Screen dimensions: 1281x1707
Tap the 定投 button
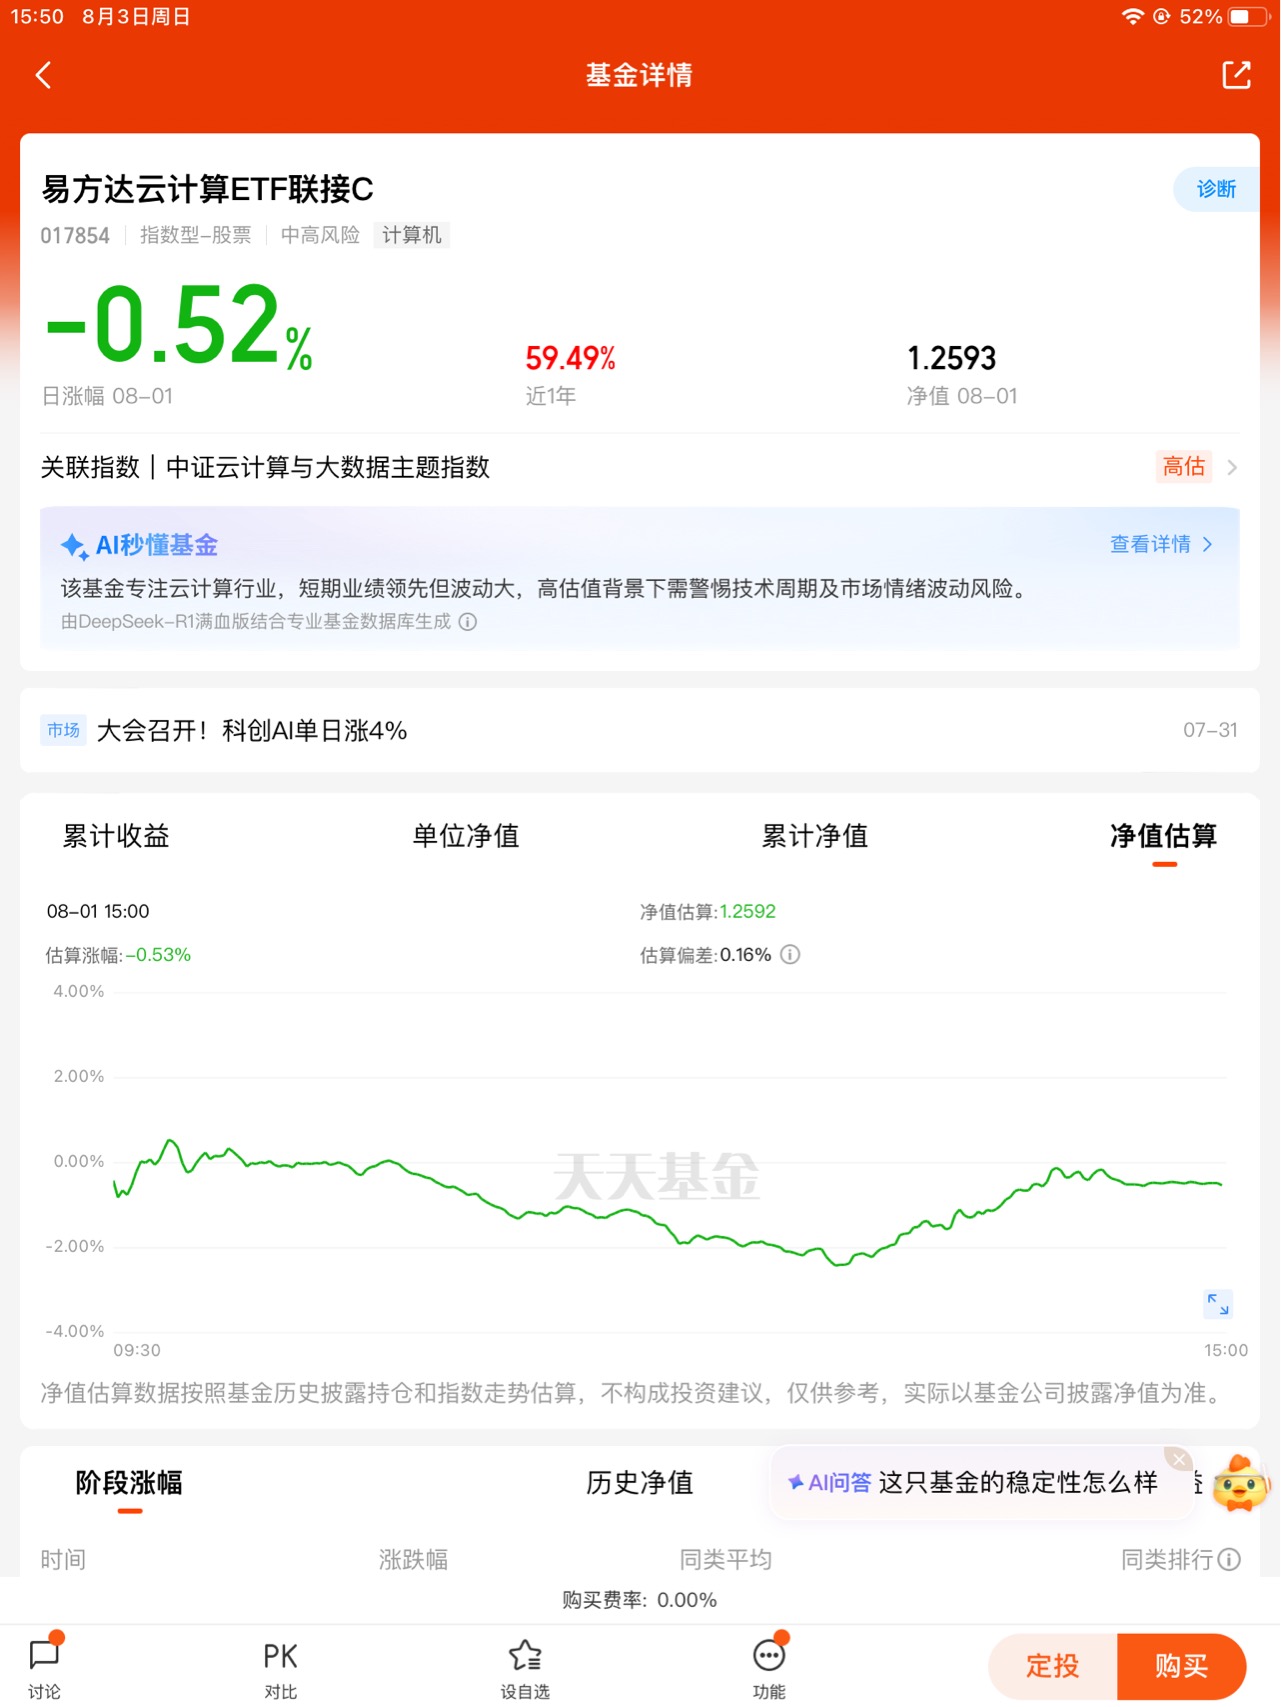click(1052, 1666)
